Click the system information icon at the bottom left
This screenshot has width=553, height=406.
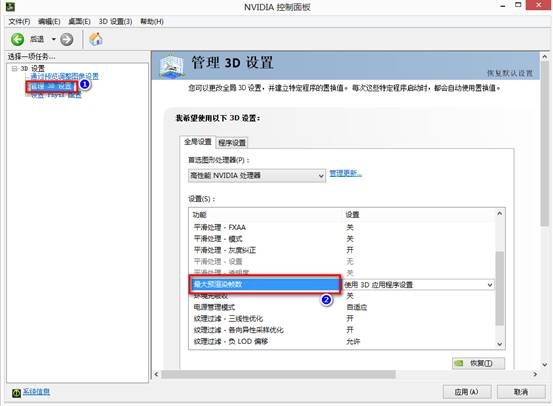(x=16, y=393)
